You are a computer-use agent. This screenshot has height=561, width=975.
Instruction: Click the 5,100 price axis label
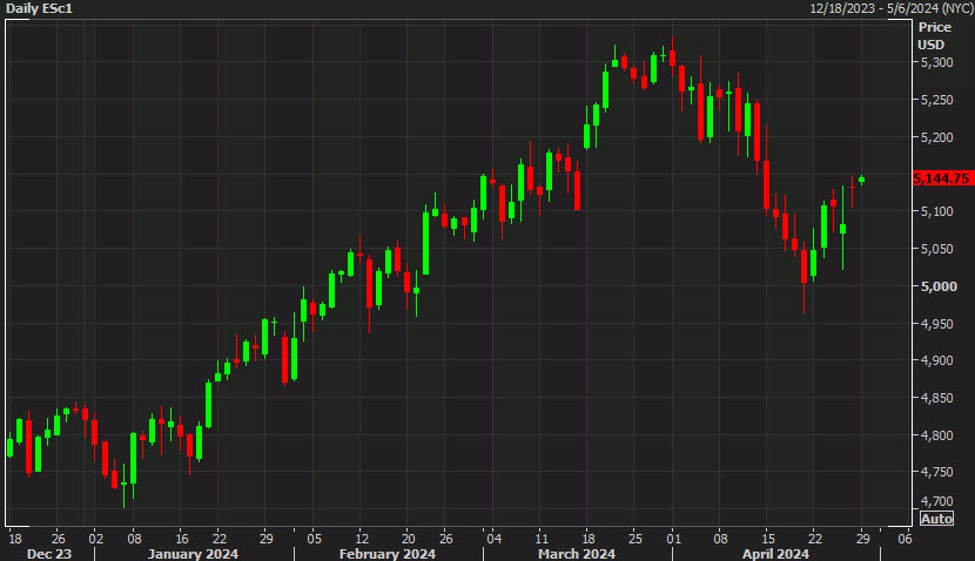pos(936,212)
